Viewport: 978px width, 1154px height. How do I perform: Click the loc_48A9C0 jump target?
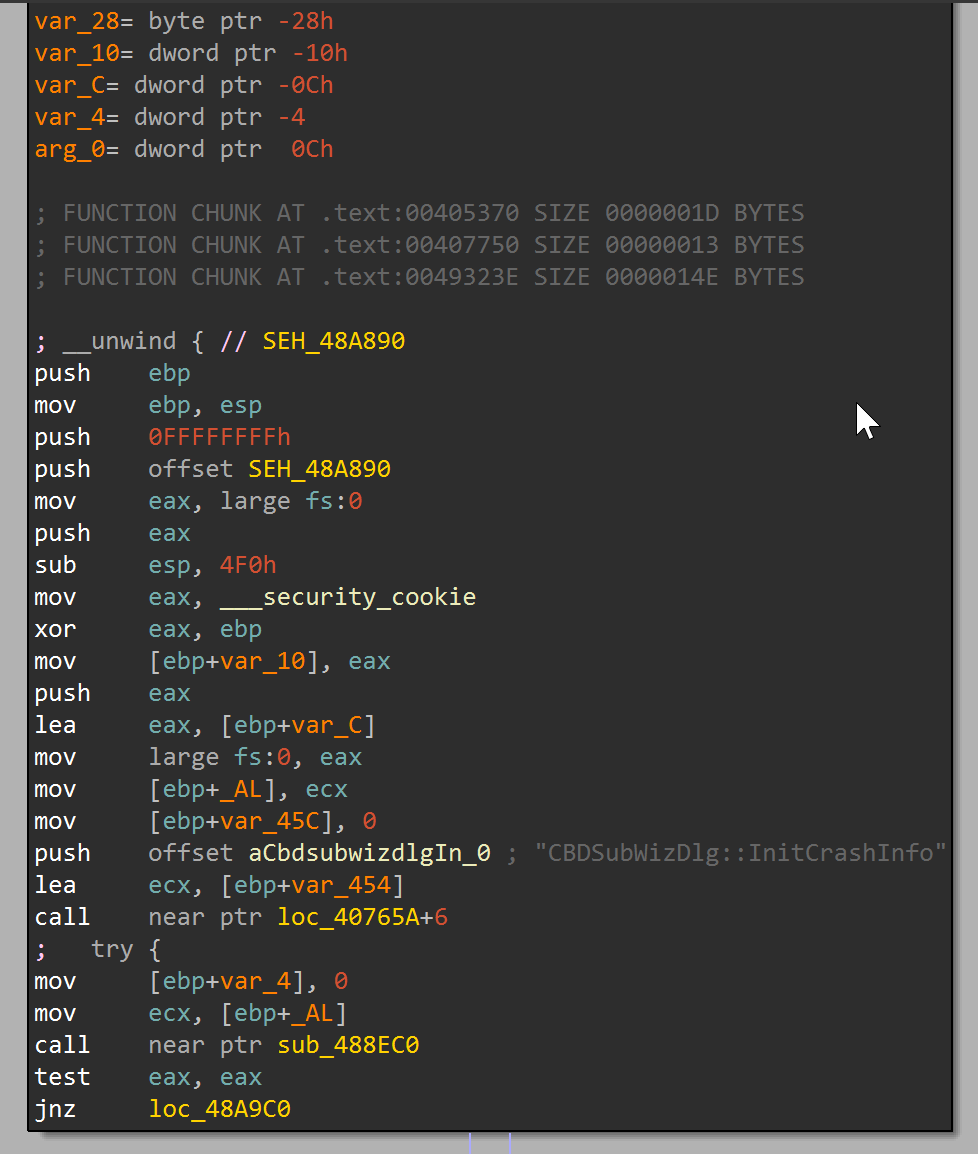[x=220, y=1109]
